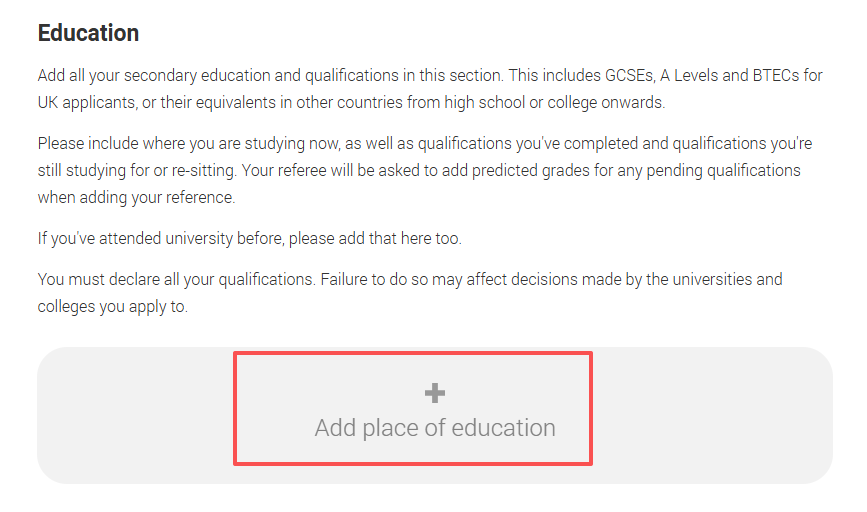The image size is (867, 512).
Task: Click empty grey panel area right of the red box
Action: (710, 415)
